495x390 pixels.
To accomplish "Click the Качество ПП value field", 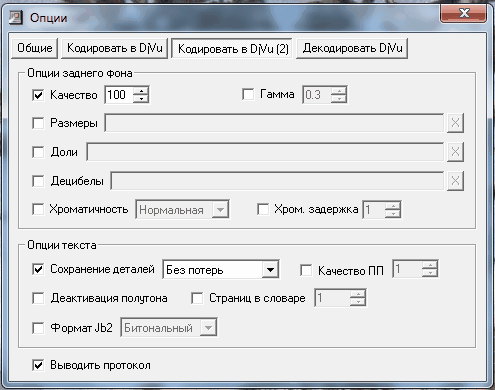I will [x=408, y=269].
